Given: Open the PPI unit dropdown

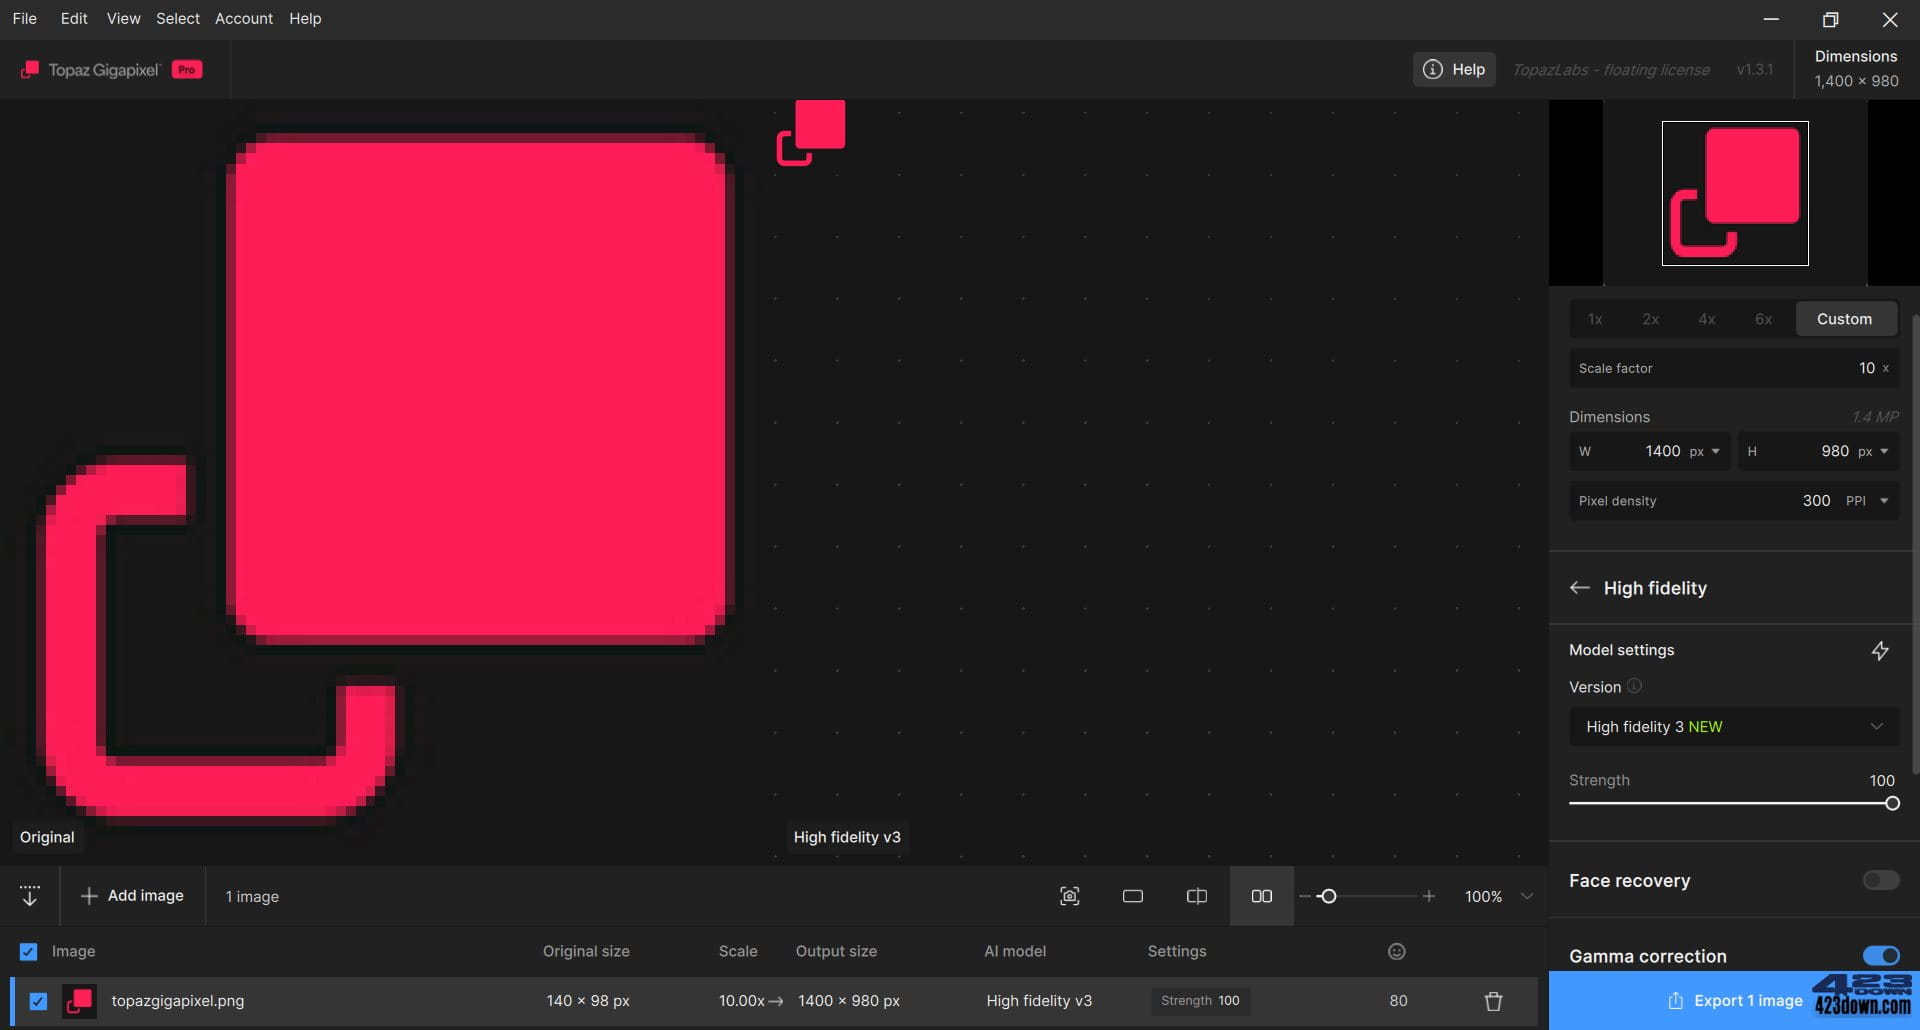Looking at the screenshot, I should pyautogui.click(x=1868, y=500).
